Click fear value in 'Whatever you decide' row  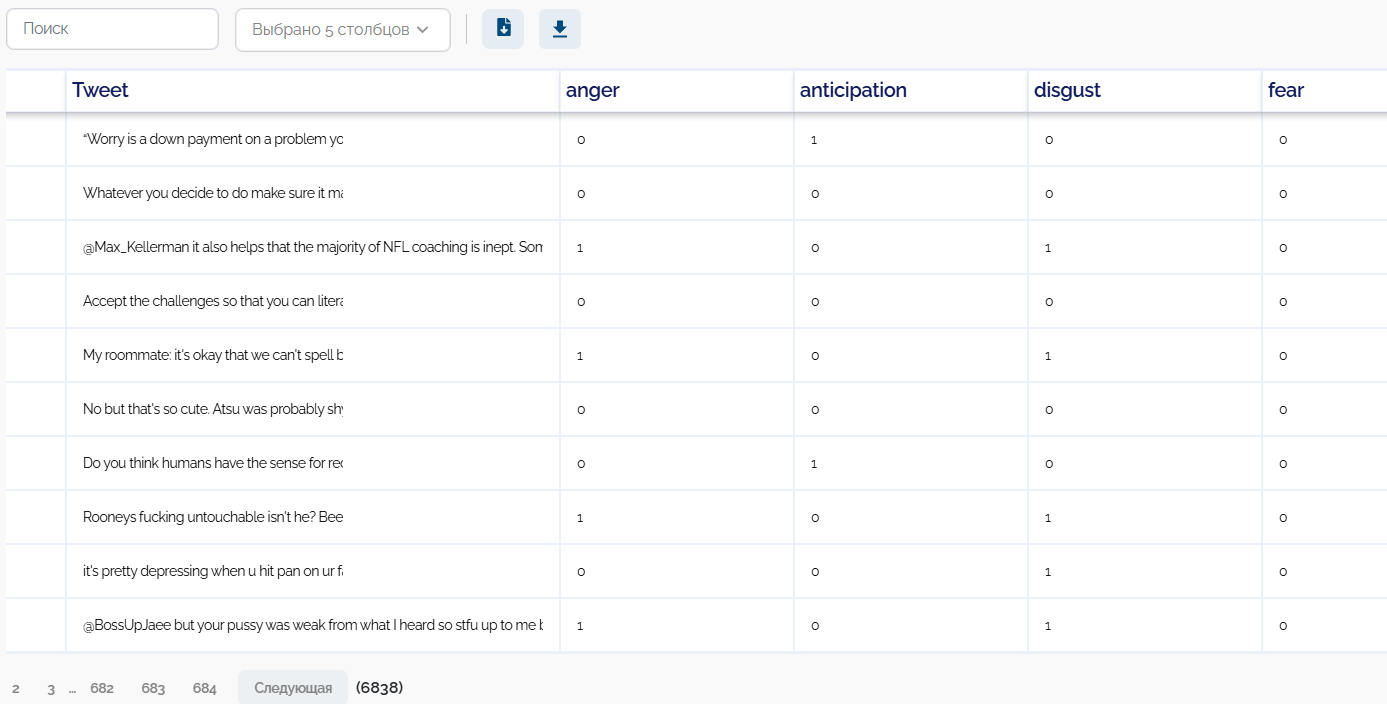[x=1283, y=194]
